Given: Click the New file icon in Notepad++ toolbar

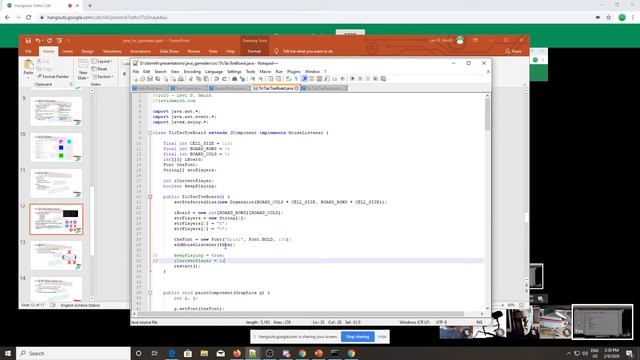Looking at the screenshot, I should point(136,79).
